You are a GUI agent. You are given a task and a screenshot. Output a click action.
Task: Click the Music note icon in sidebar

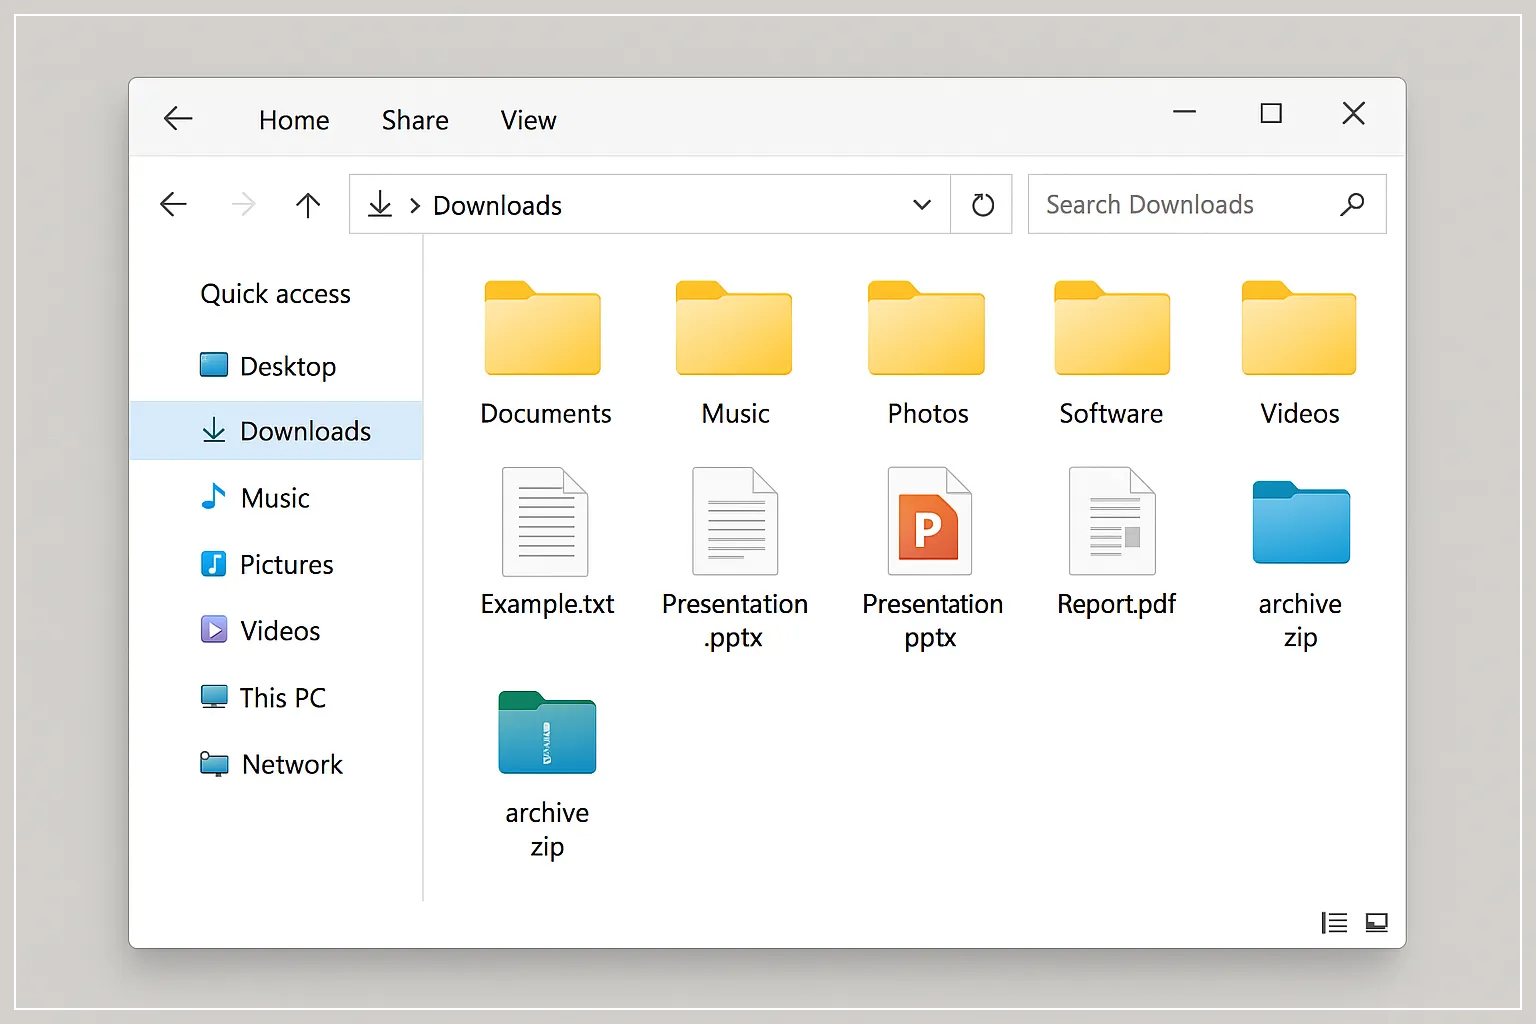(213, 496)
